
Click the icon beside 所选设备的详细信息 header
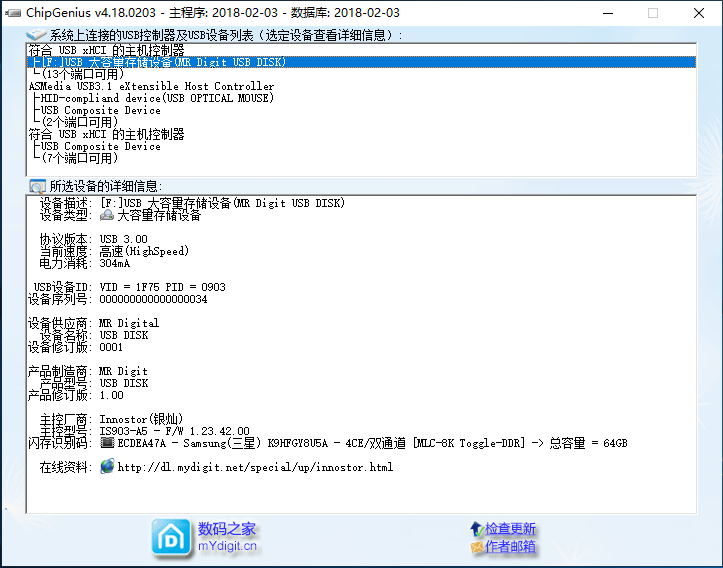coord(37,186)
